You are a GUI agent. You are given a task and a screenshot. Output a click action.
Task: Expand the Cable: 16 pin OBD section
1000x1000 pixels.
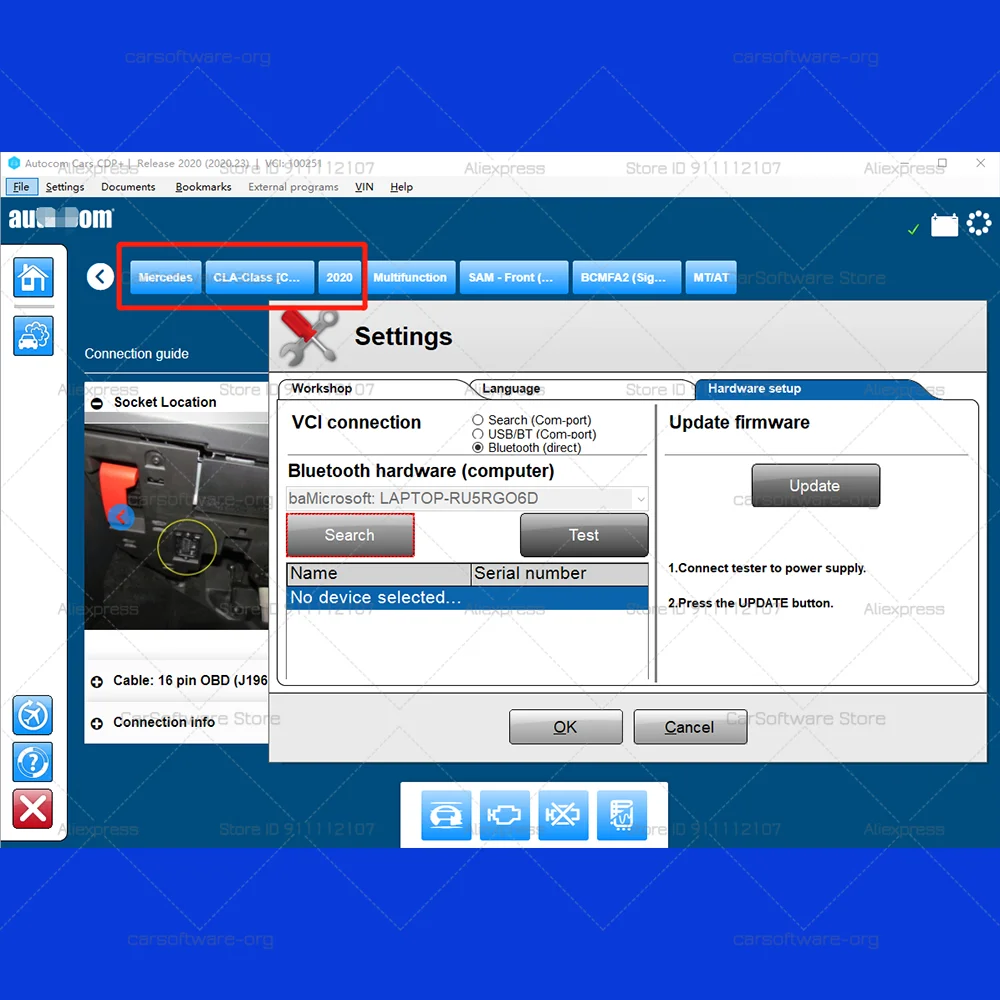[x=97, y=682]
